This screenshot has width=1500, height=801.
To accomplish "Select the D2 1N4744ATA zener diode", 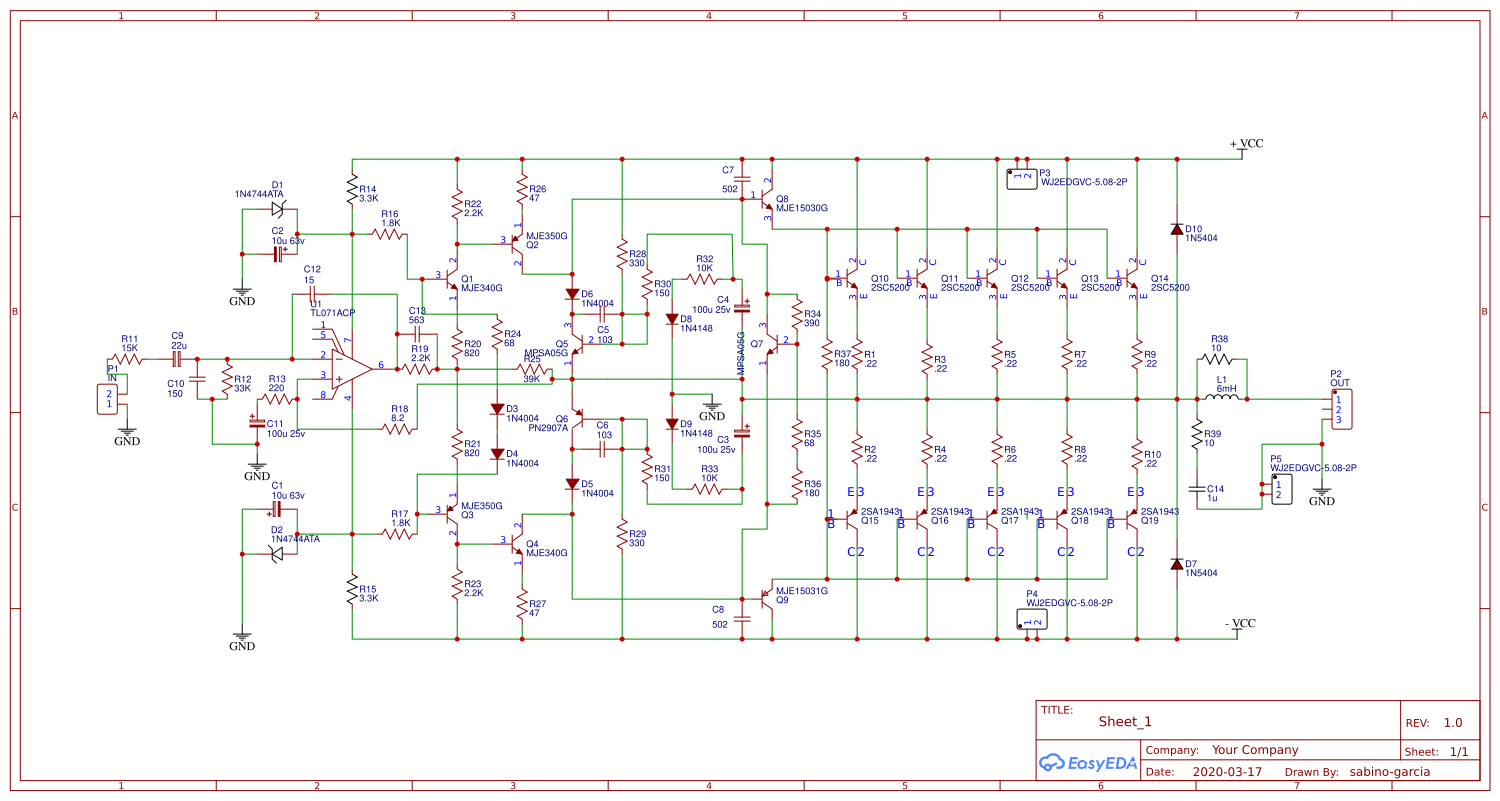I will pos(277,552).
